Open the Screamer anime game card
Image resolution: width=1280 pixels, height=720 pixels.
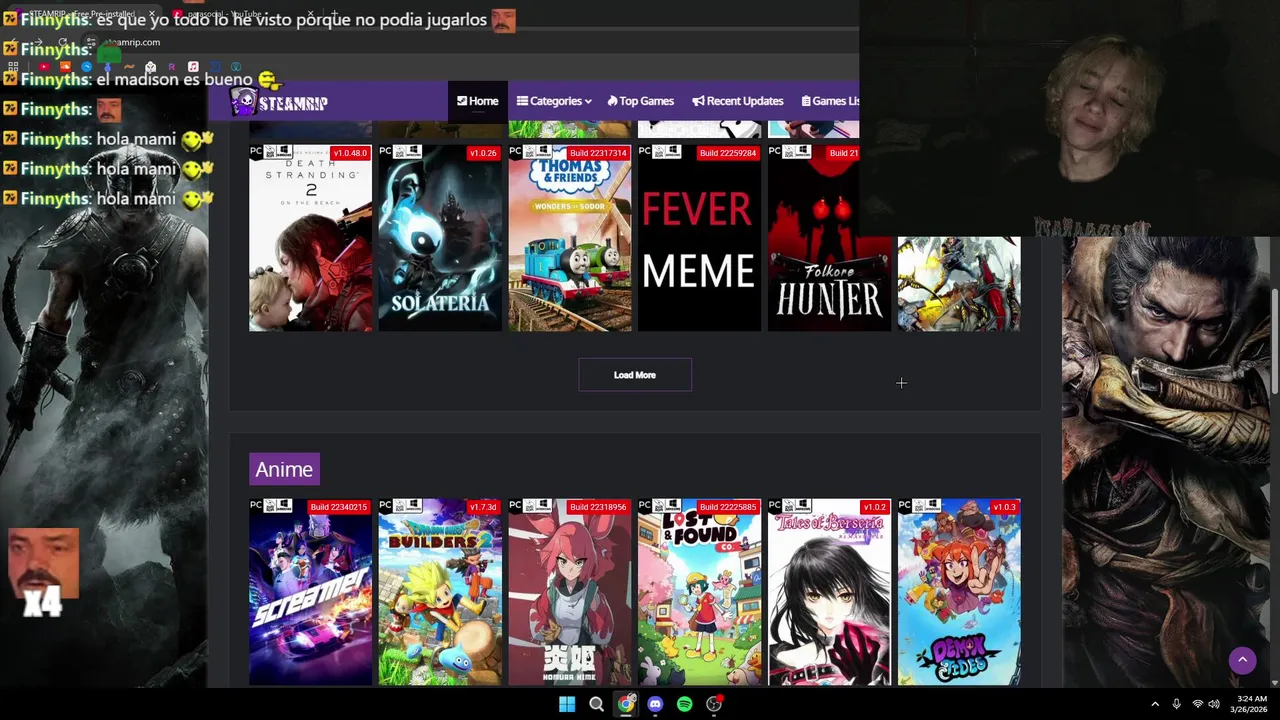coord(310,592)
